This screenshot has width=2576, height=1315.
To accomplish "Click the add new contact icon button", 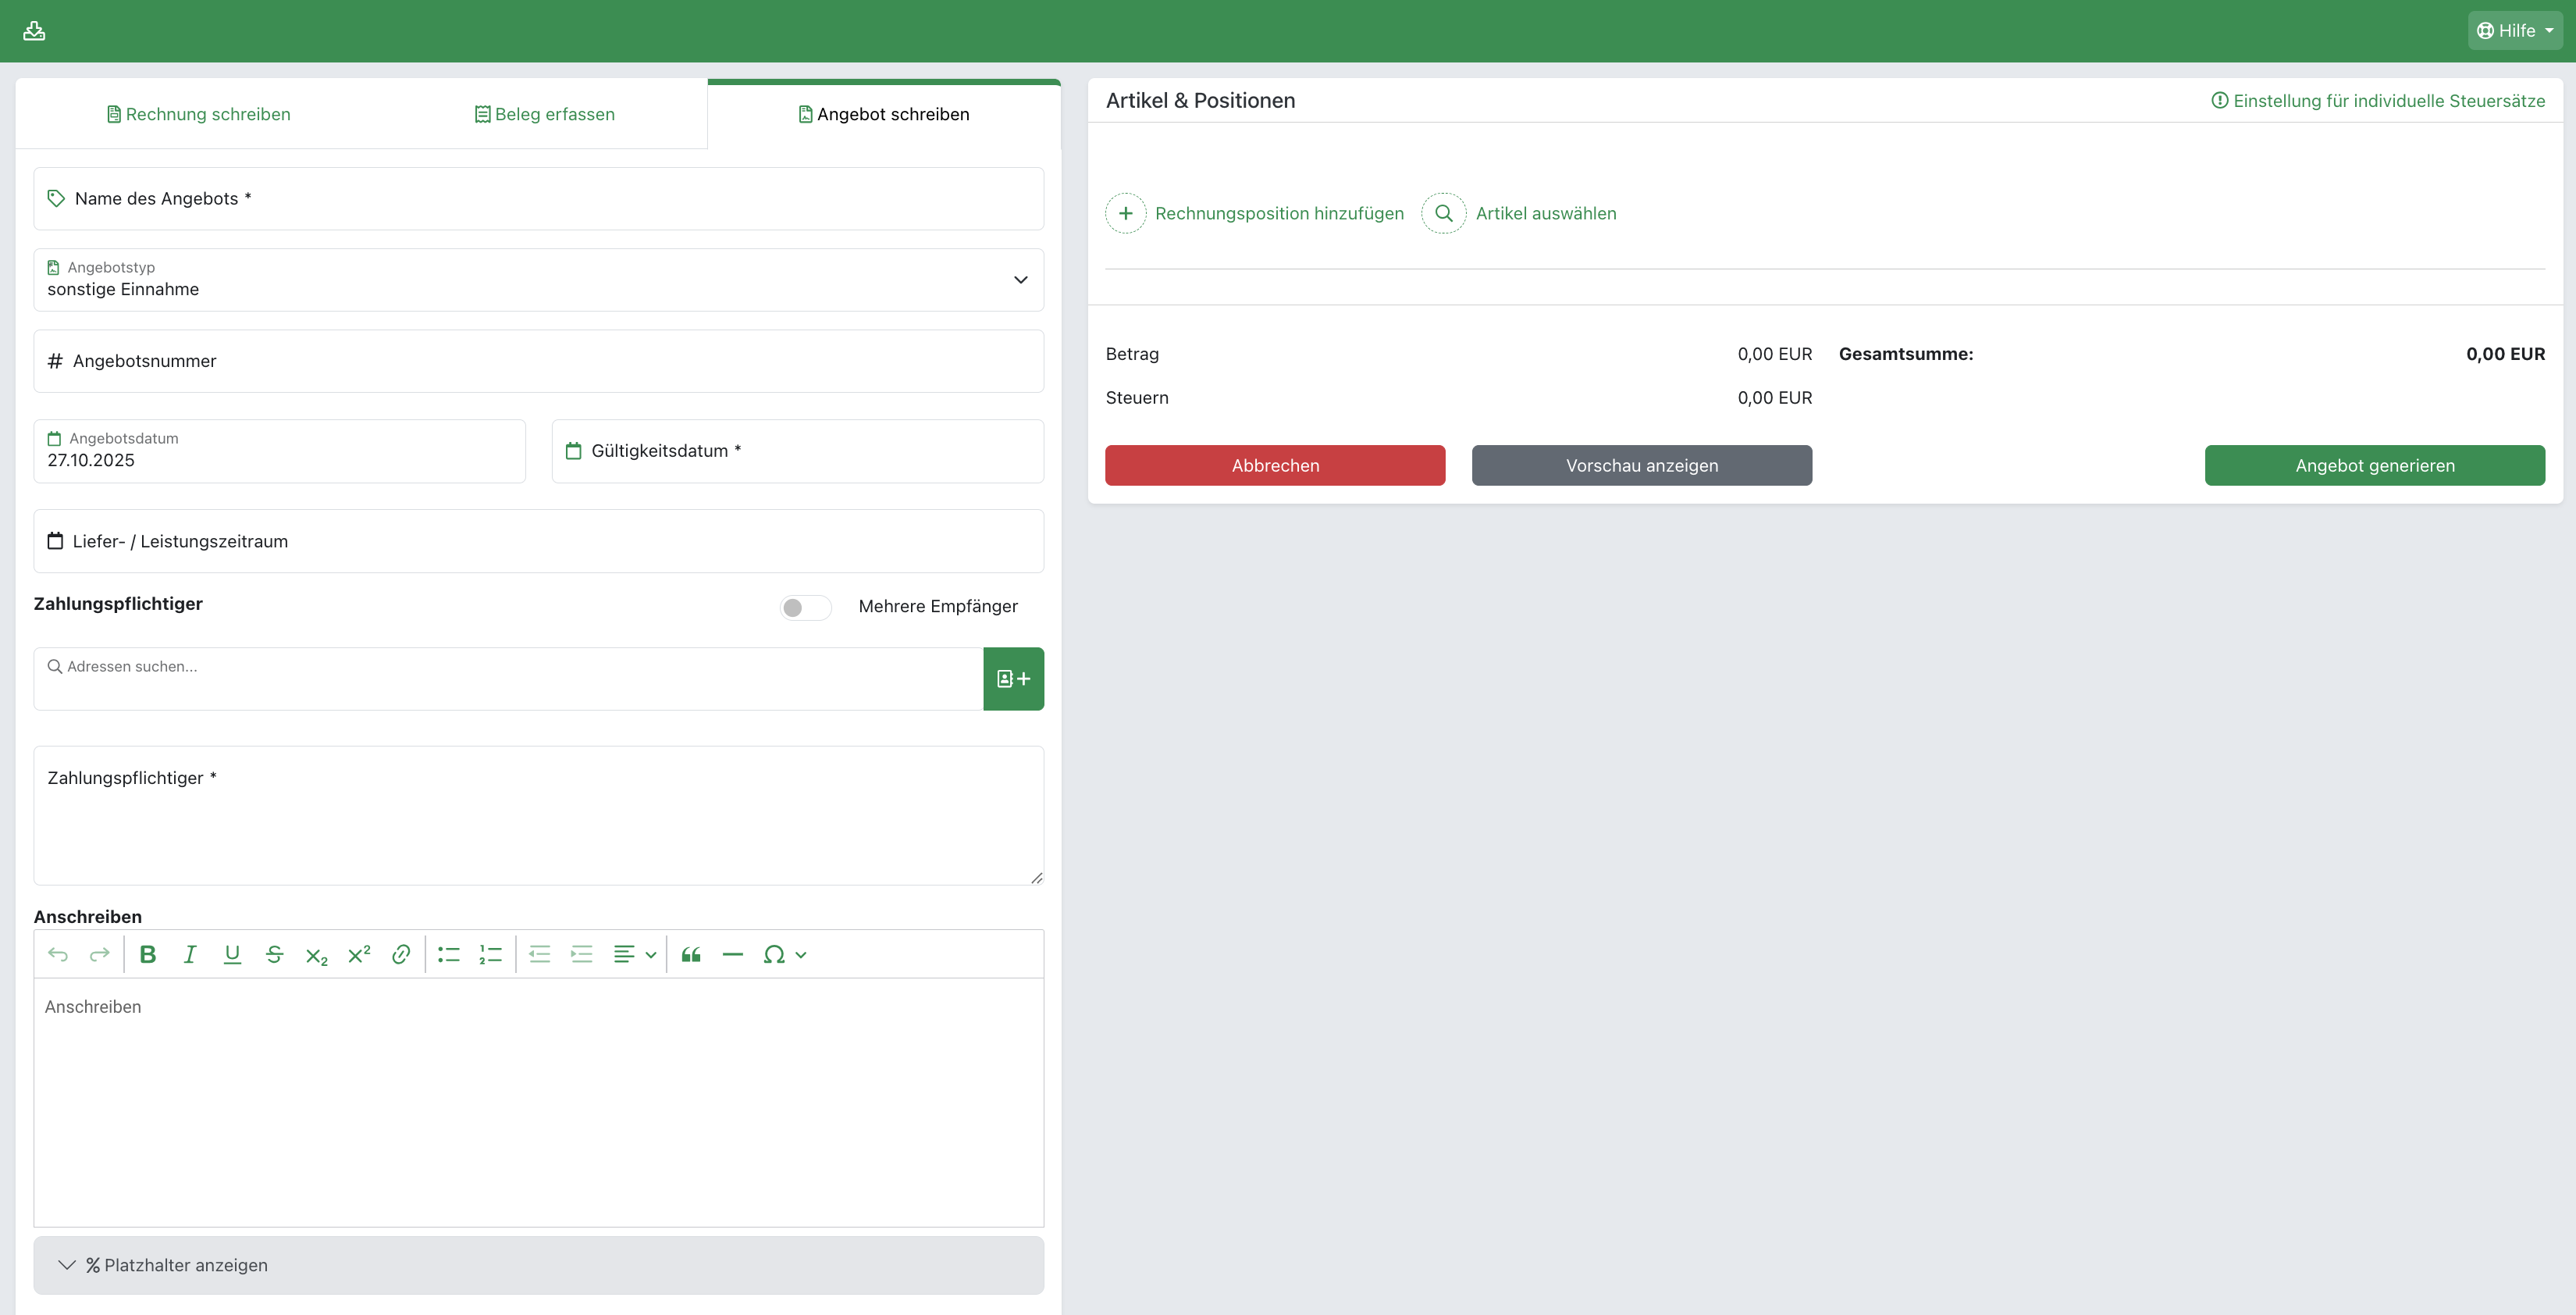I will click(1013, 679).
